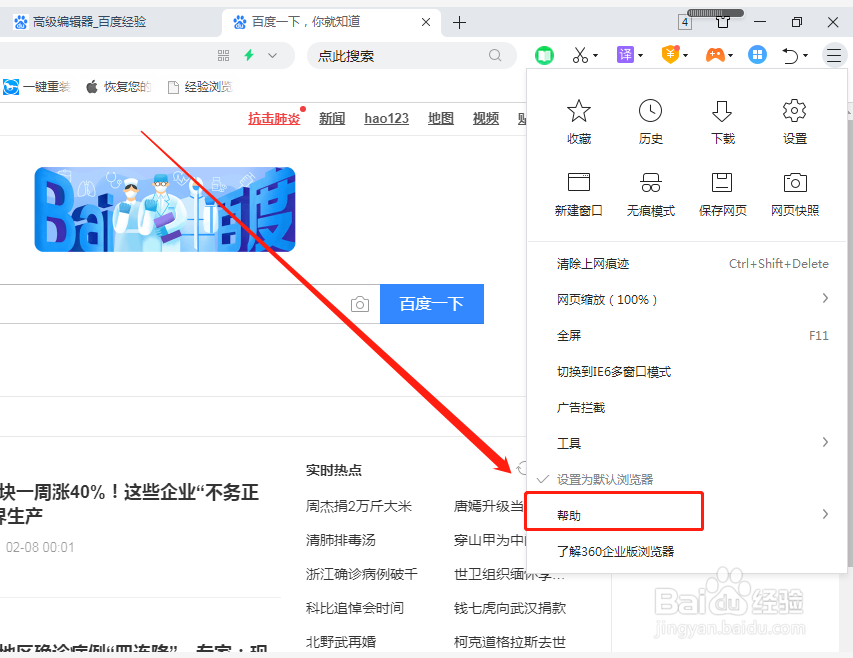The height and width of the screenshot is (658, 853).
Task: Open bookmark 恢复您的
Action: [119, 87]
